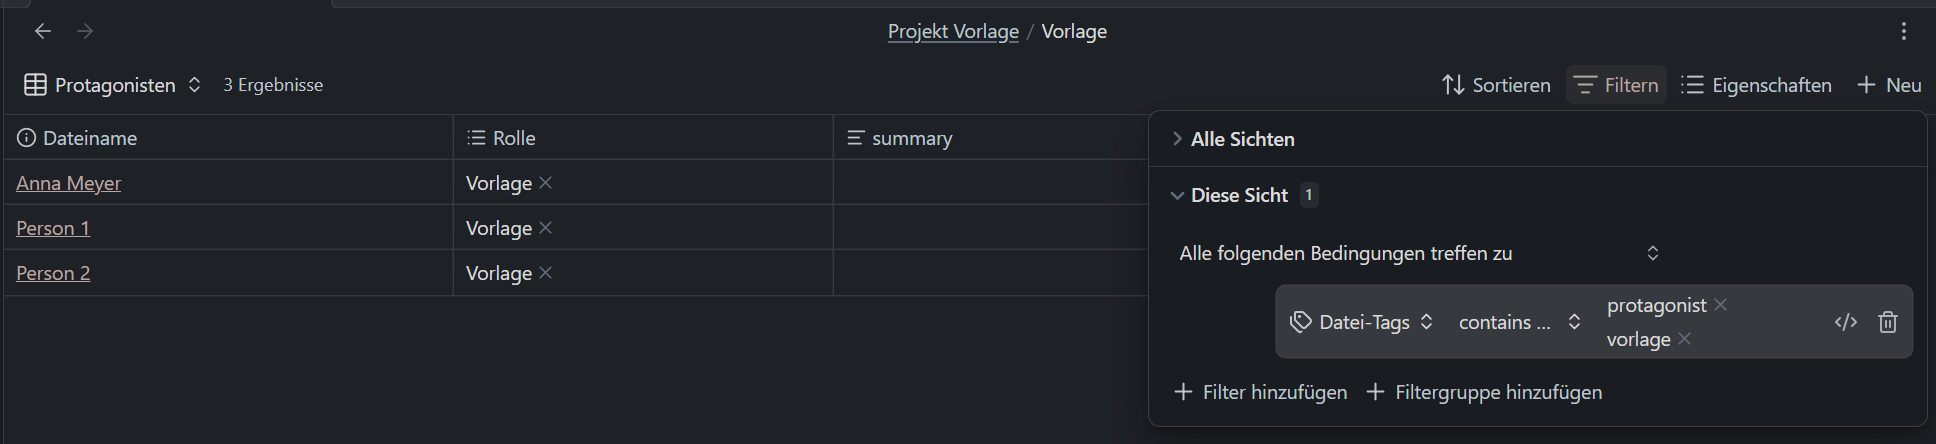The width and height of the screenshot is (1936, 444).
Task: Click the navigate forward arrow
Action: click(86, 32)
